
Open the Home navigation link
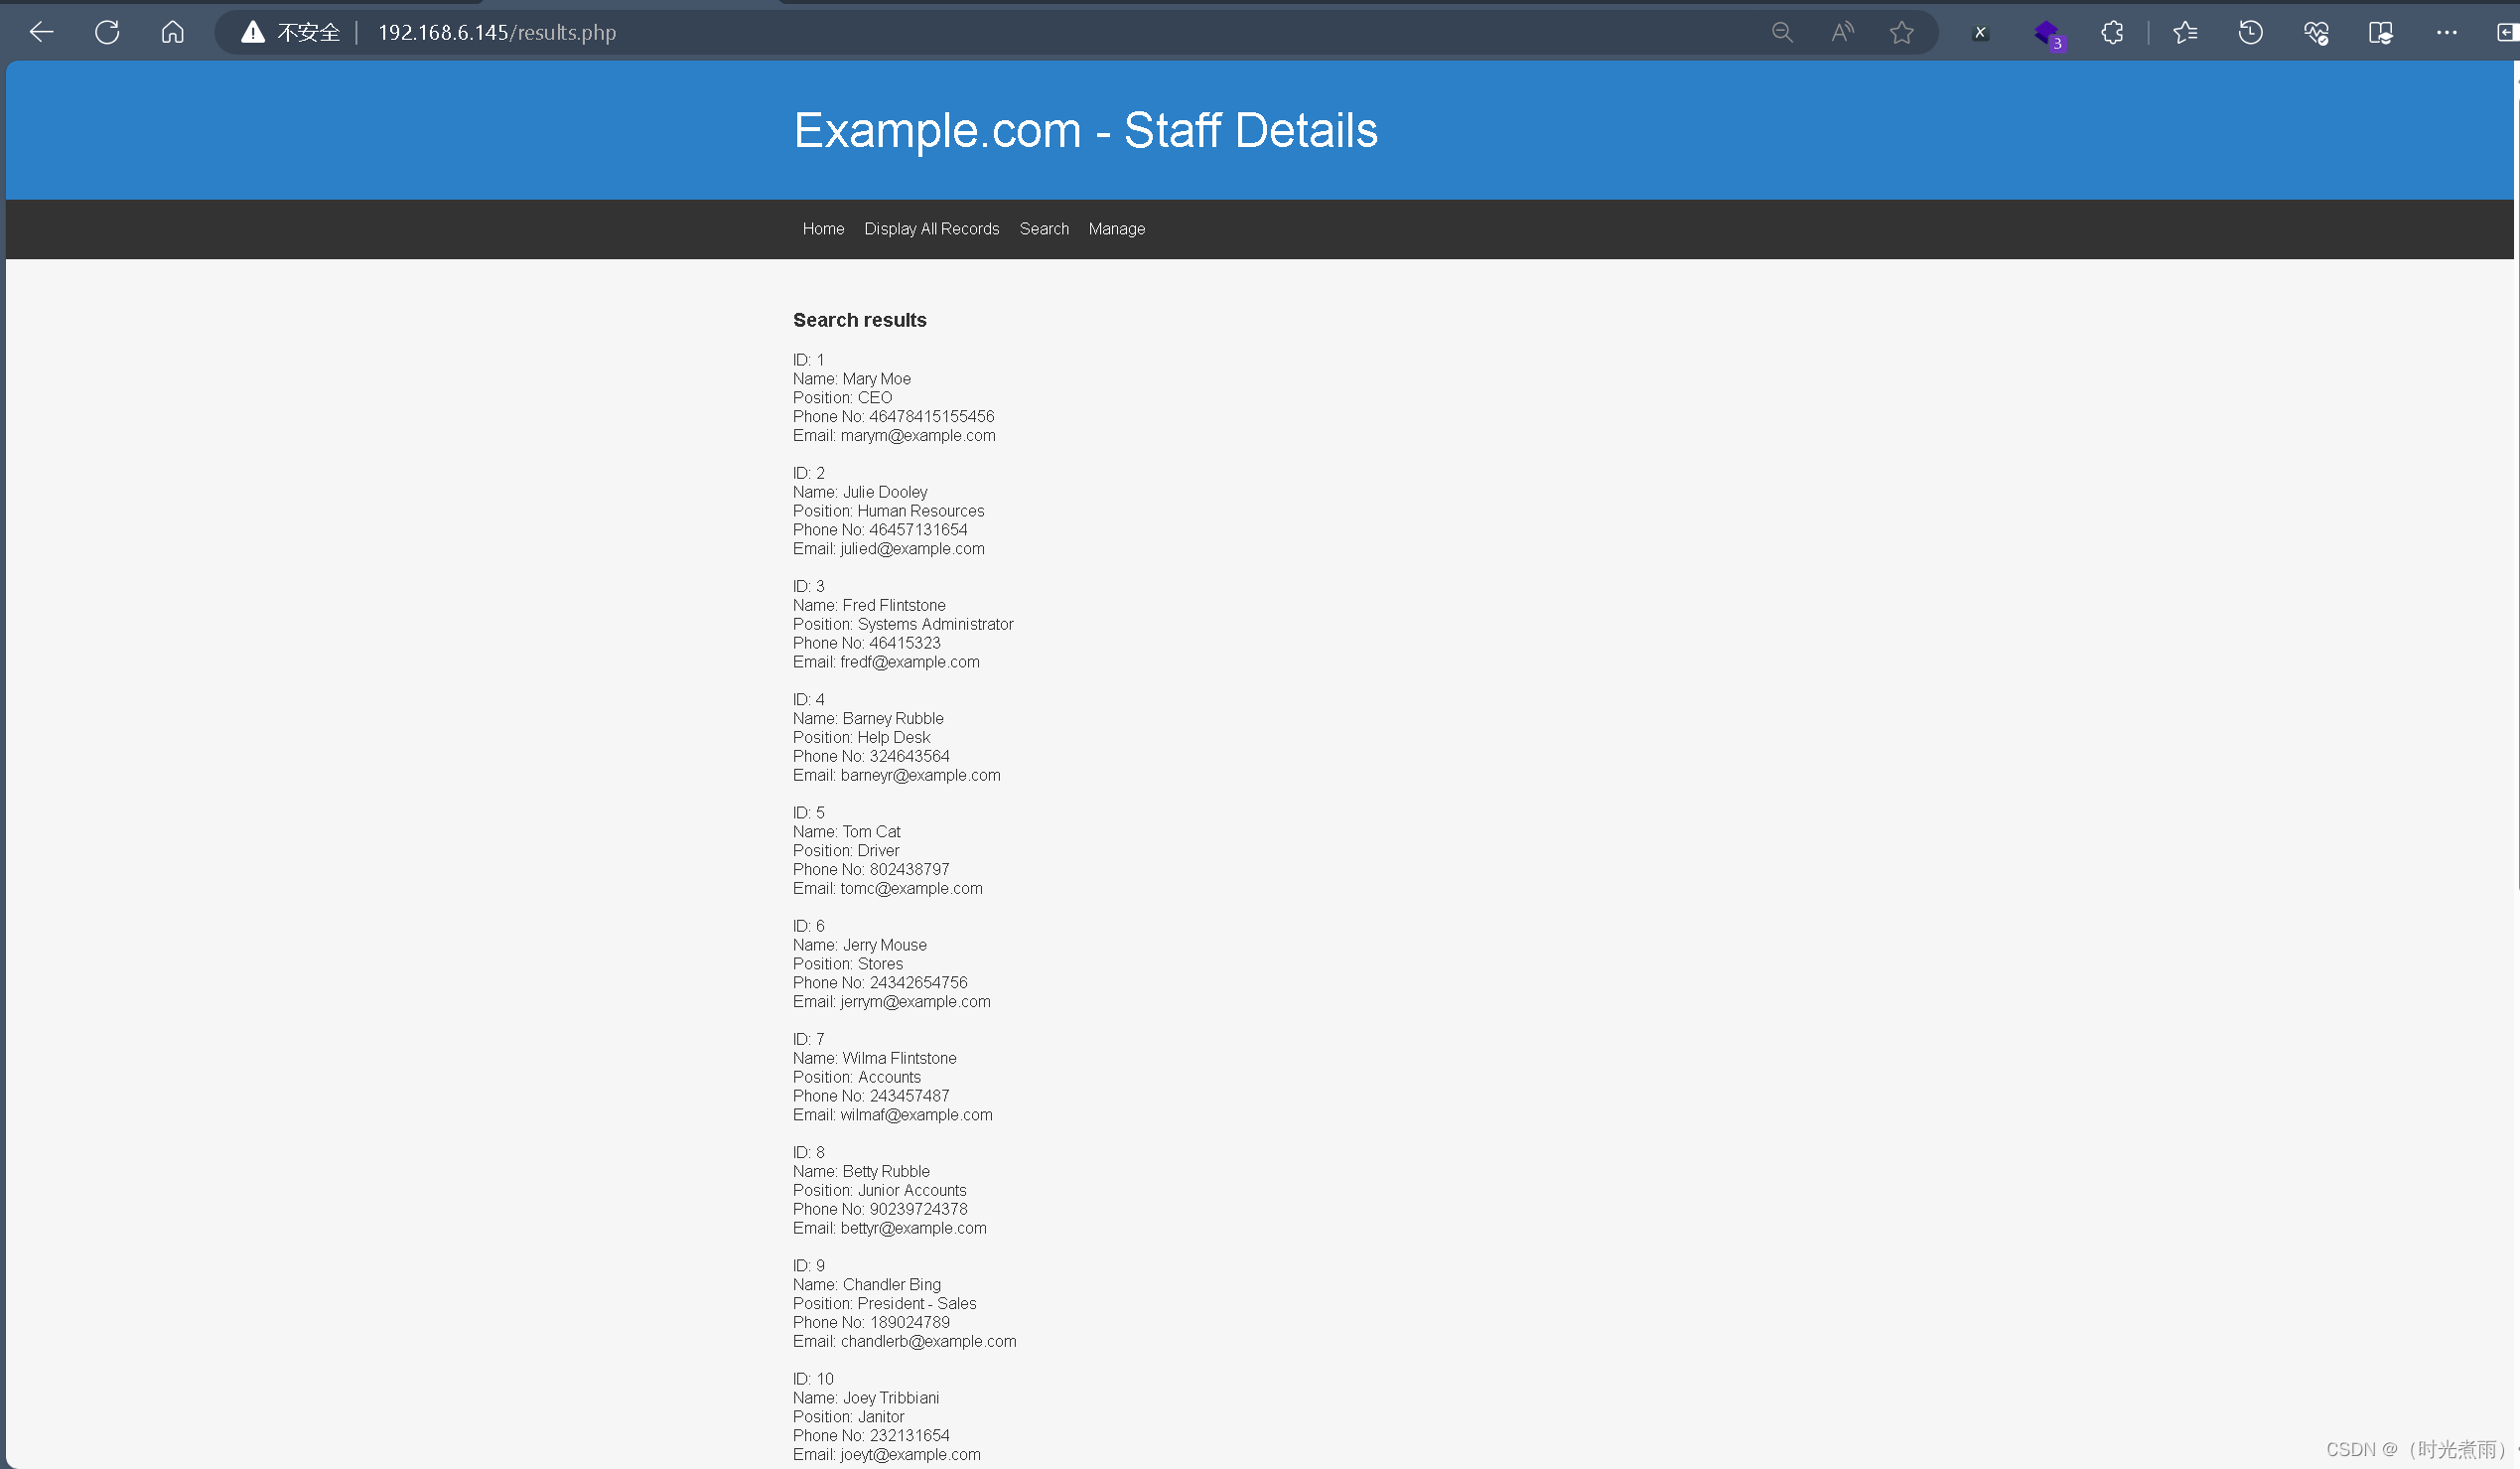[x=823, y=229]
